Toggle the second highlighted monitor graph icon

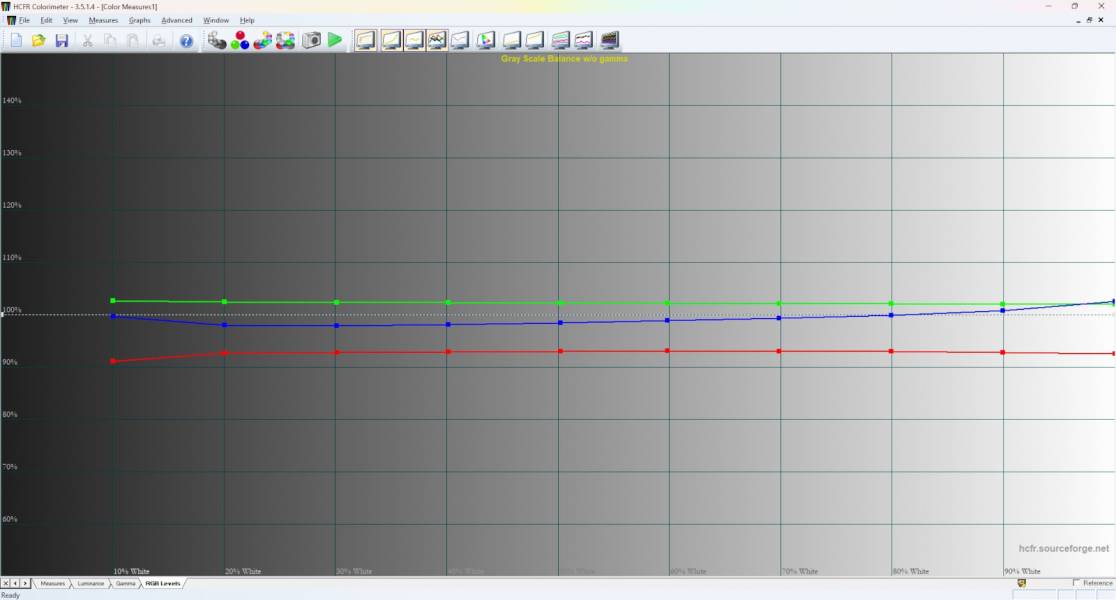391,41
